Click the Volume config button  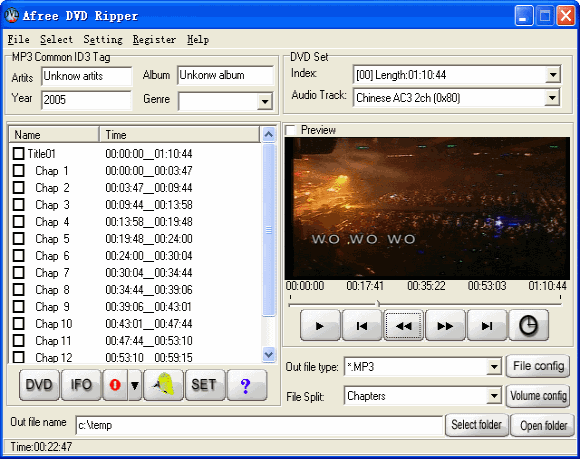(538, 396)
